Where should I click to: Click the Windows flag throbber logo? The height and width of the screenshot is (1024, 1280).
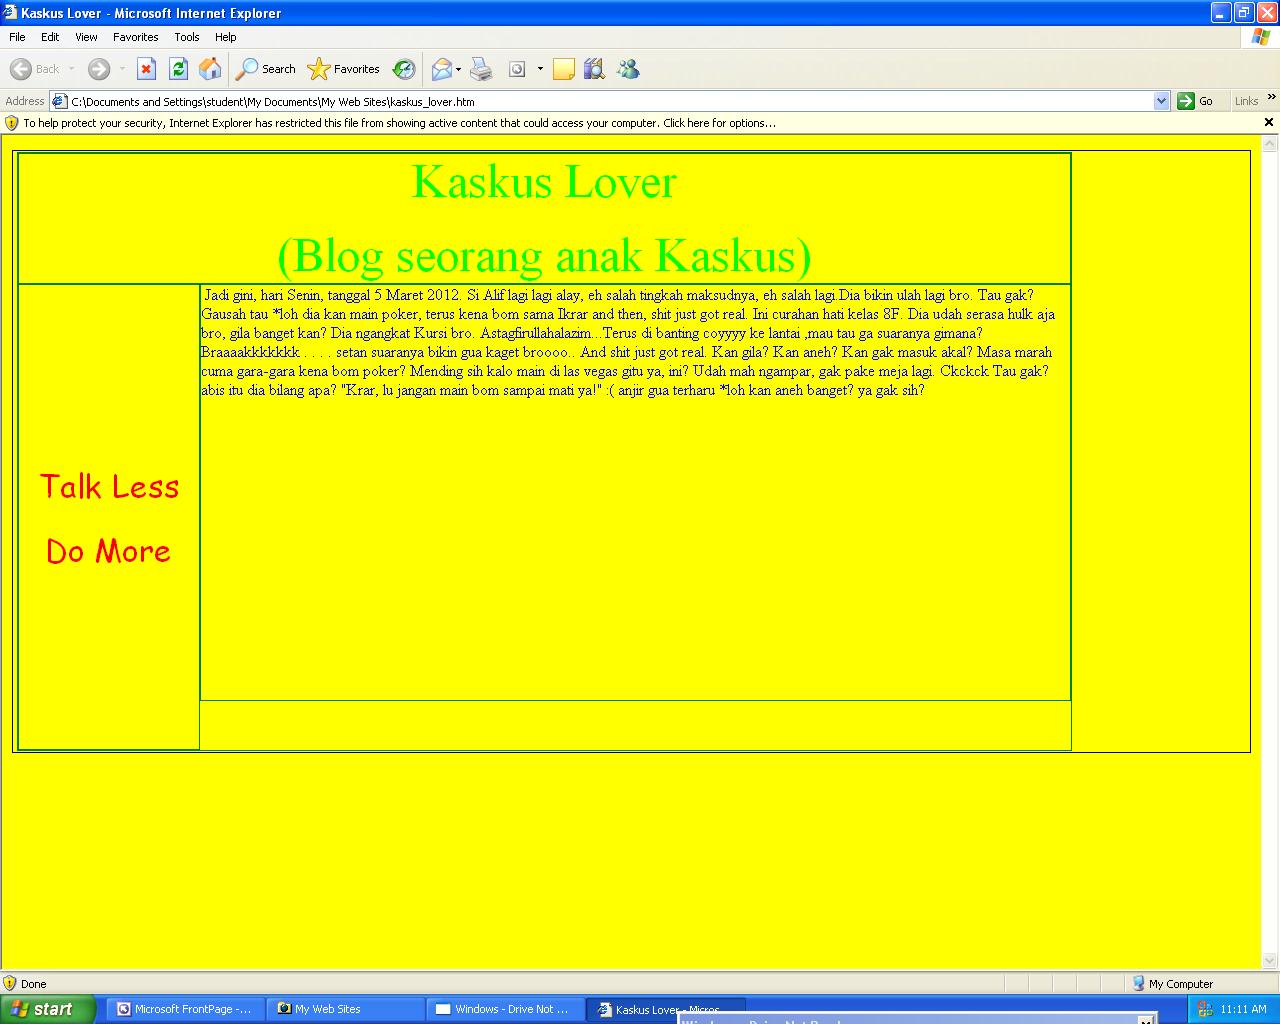[x=1260, y=37]
